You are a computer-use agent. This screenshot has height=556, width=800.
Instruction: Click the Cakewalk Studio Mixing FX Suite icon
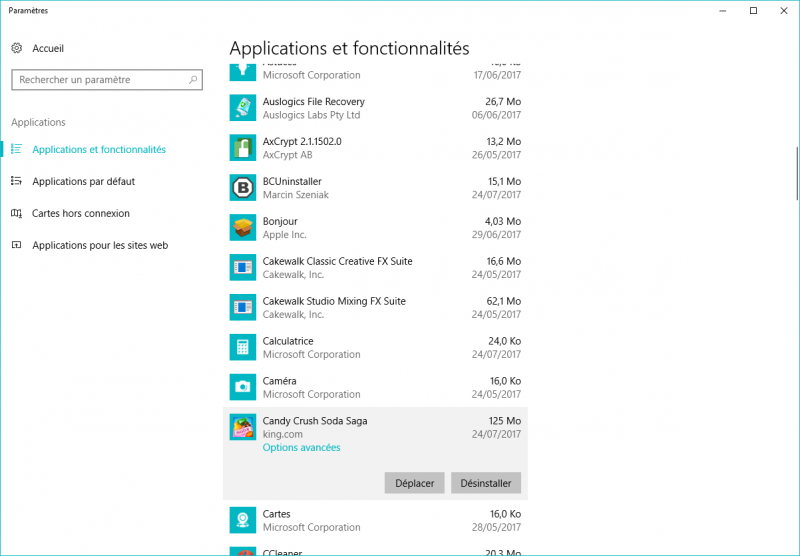pos(243,307)
